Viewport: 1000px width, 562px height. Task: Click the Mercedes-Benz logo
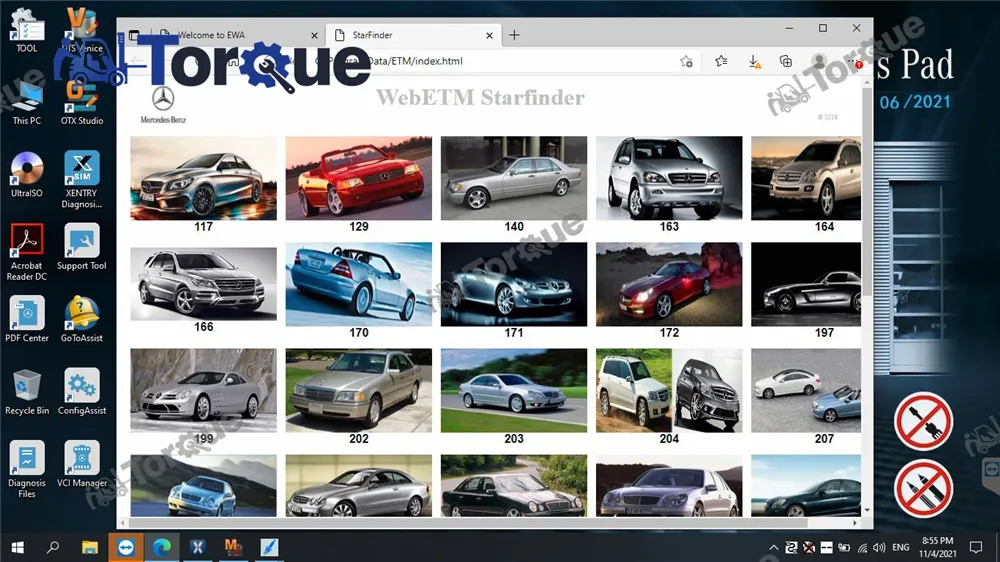[163, 104]
